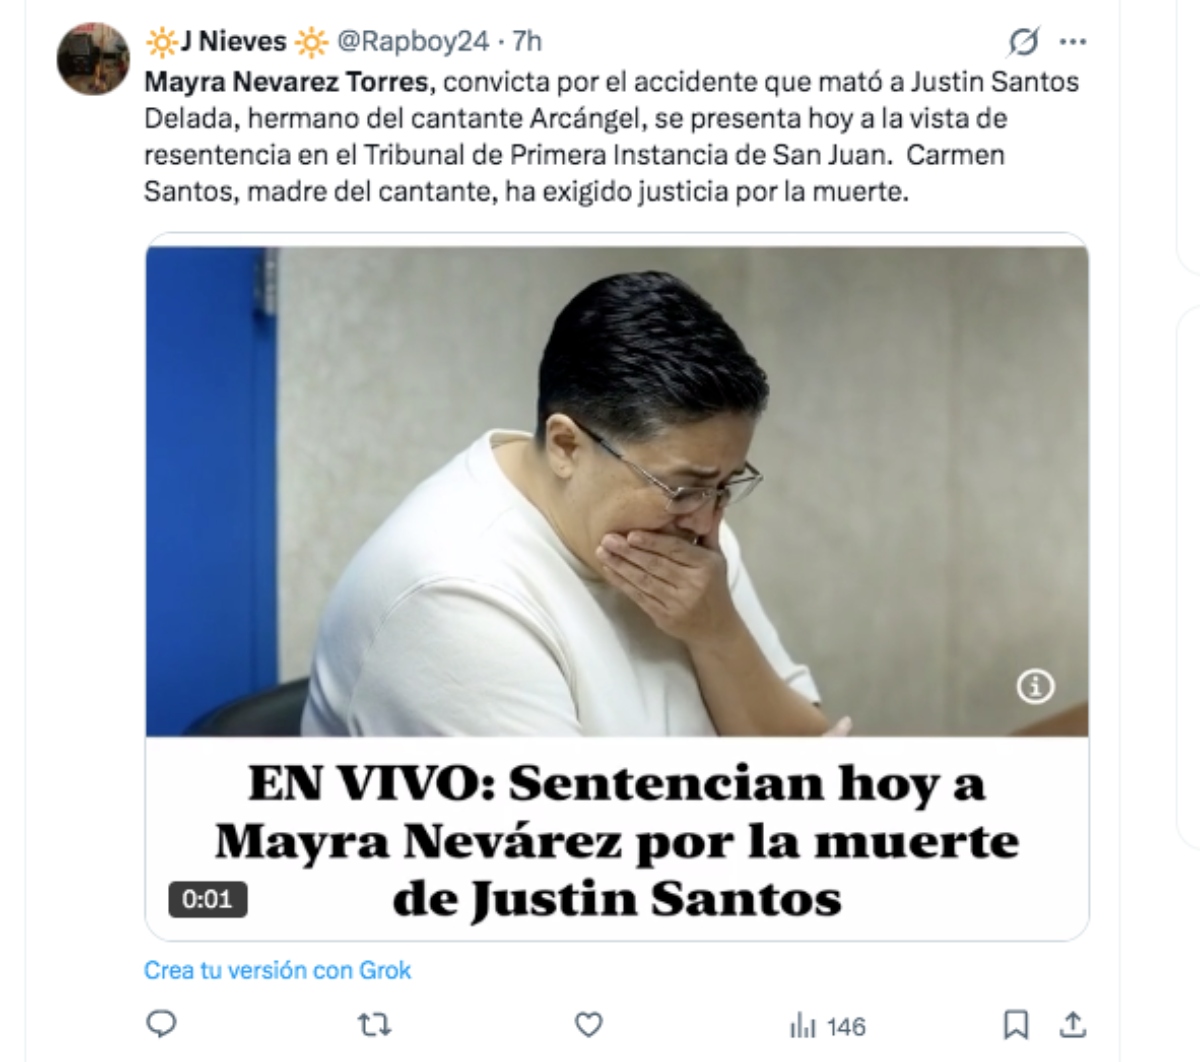Play the video of woman covering mouth

pyautogui.click(x=617, y=490)
